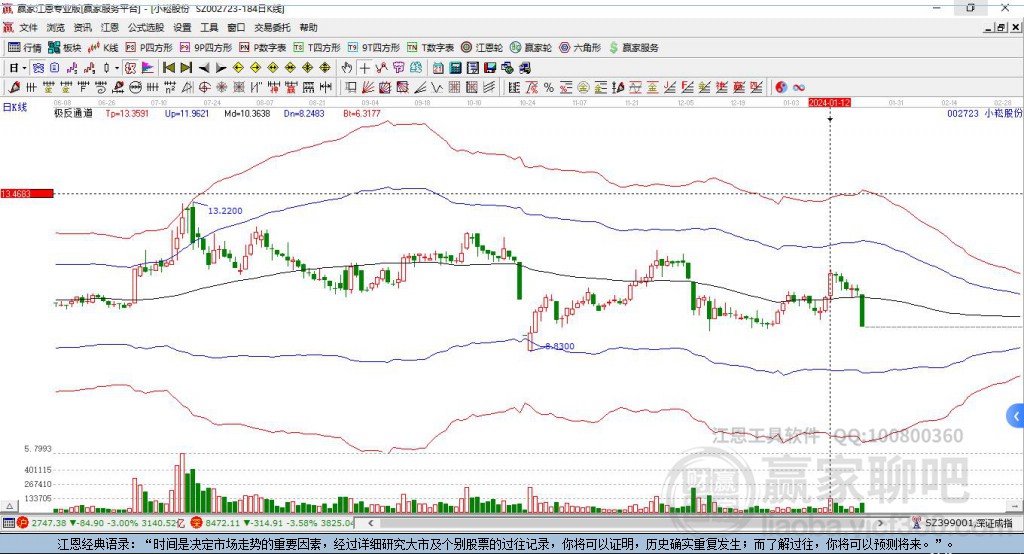Image resolution: width=1024 pixels, height=554 pixels.
Task: Open the 文件 menu
Action: pos(28,27)
